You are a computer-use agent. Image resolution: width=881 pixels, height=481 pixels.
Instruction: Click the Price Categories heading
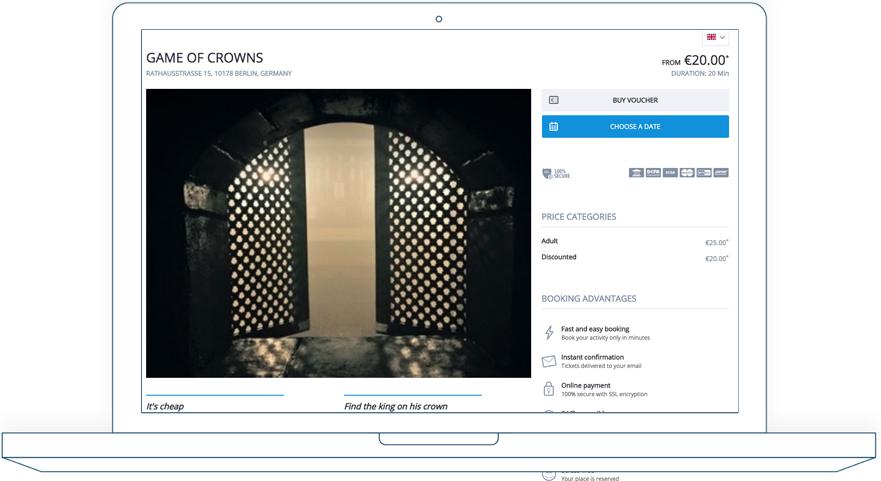(x=579, y=217)
